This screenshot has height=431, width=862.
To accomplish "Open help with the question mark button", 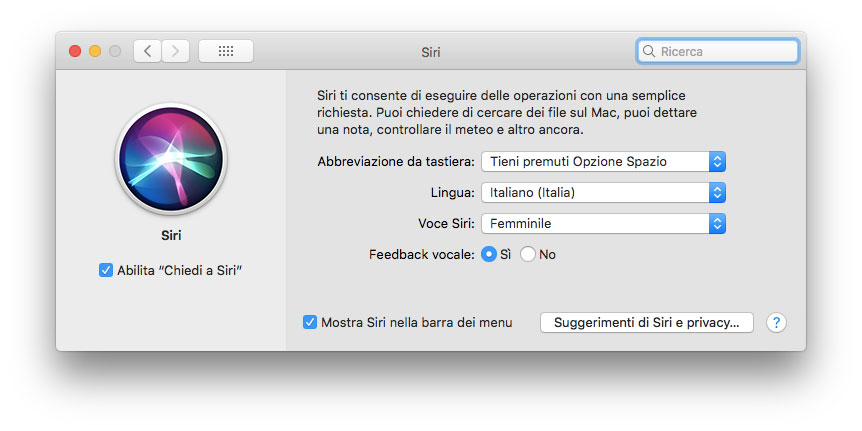I will point(776,322).
